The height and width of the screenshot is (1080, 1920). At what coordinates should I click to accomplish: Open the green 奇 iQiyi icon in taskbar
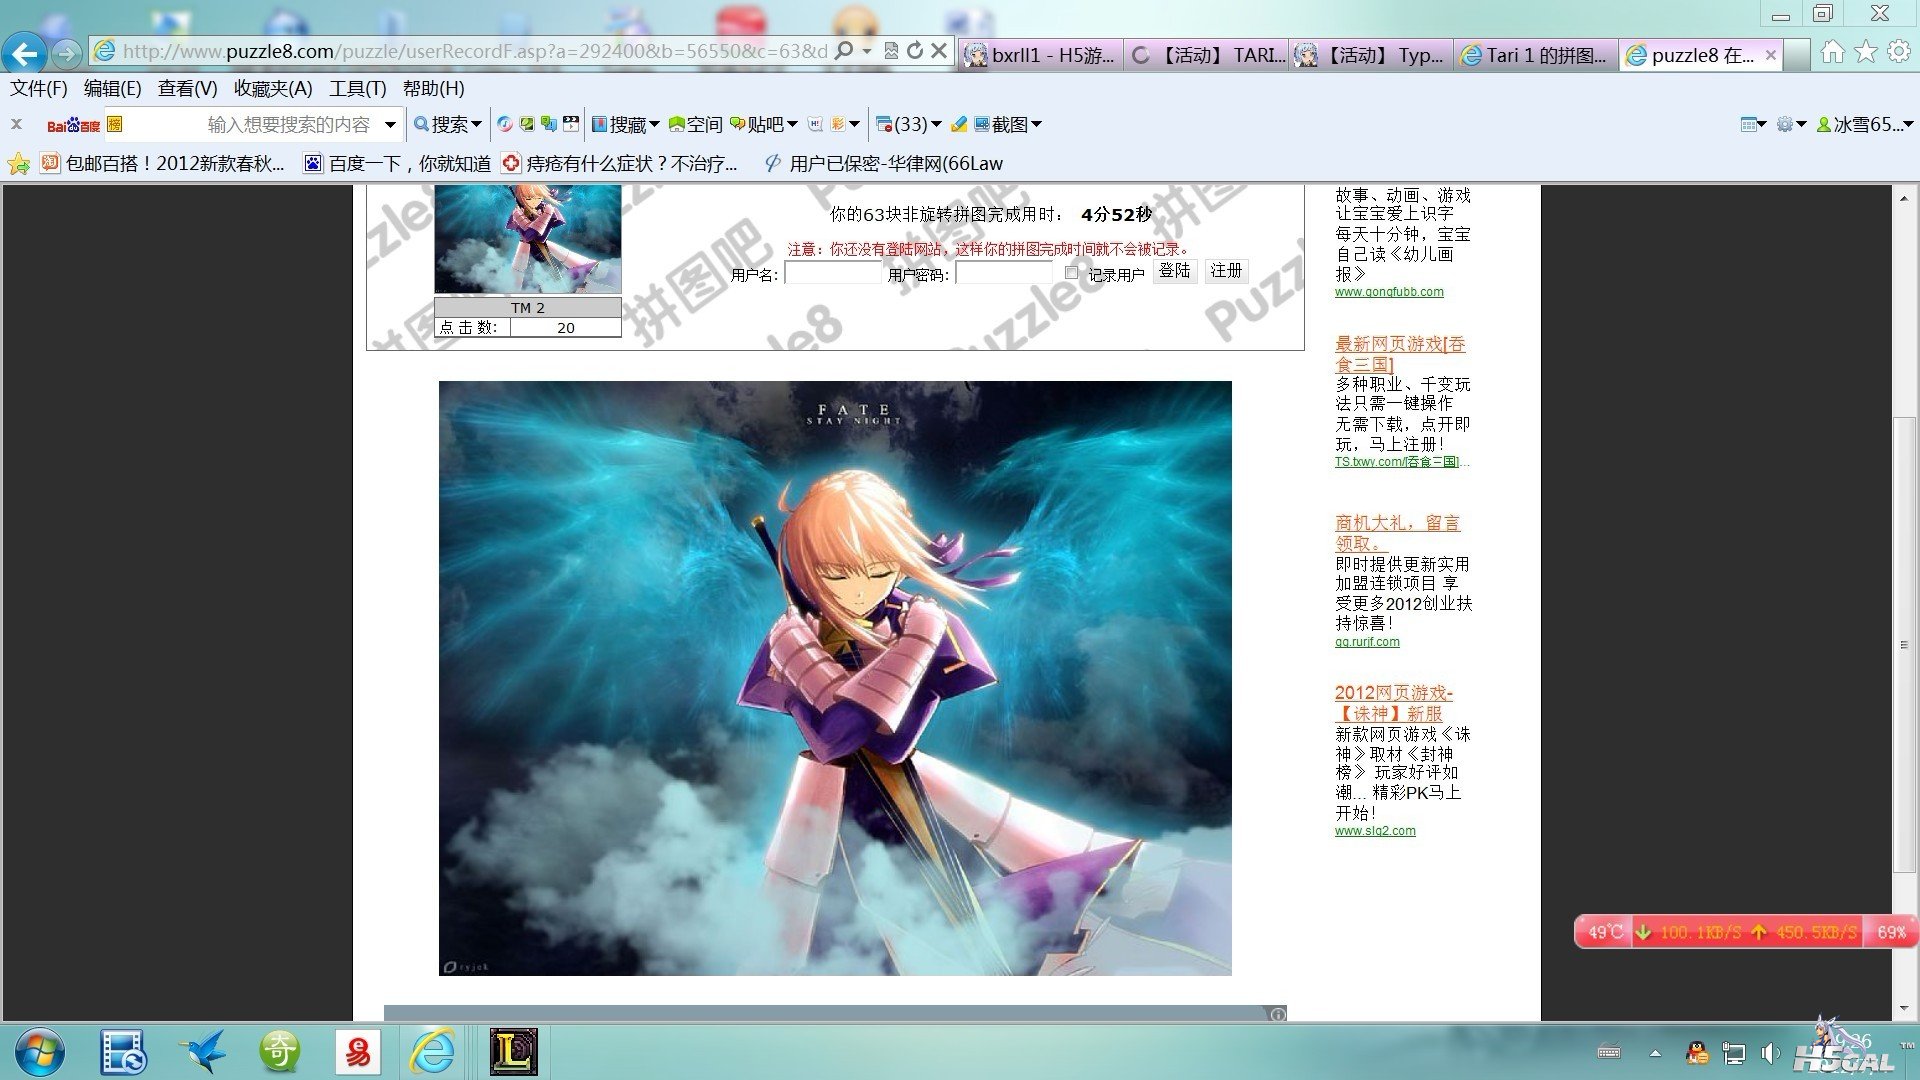(279, 1052)
